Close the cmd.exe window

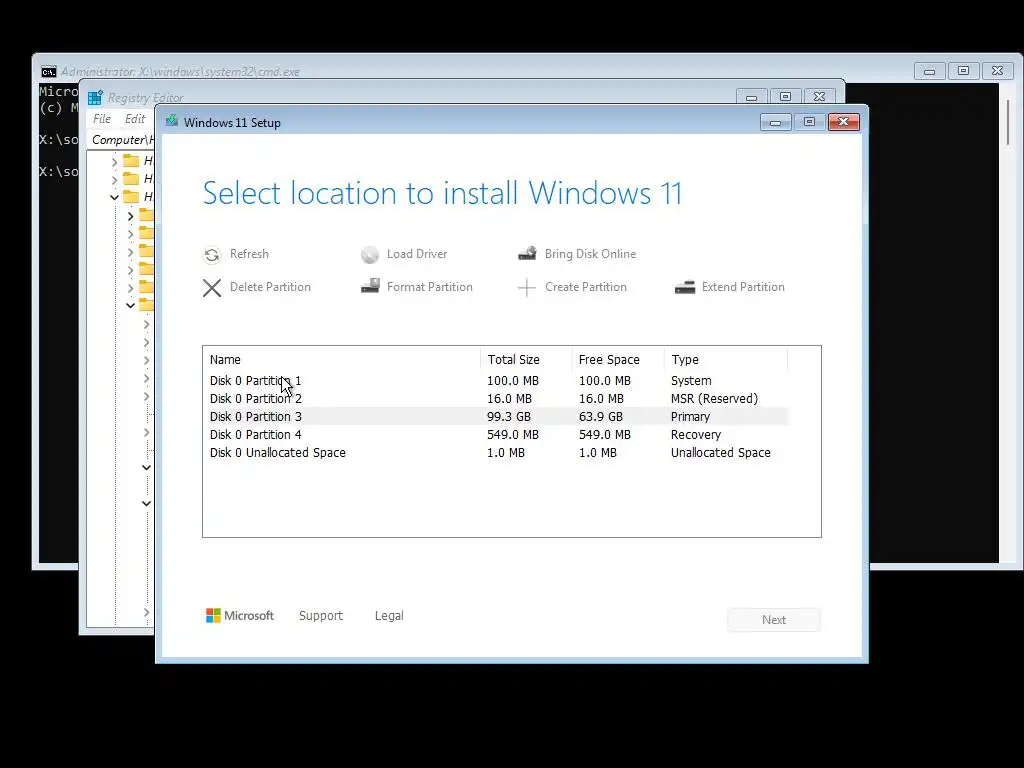997,71
